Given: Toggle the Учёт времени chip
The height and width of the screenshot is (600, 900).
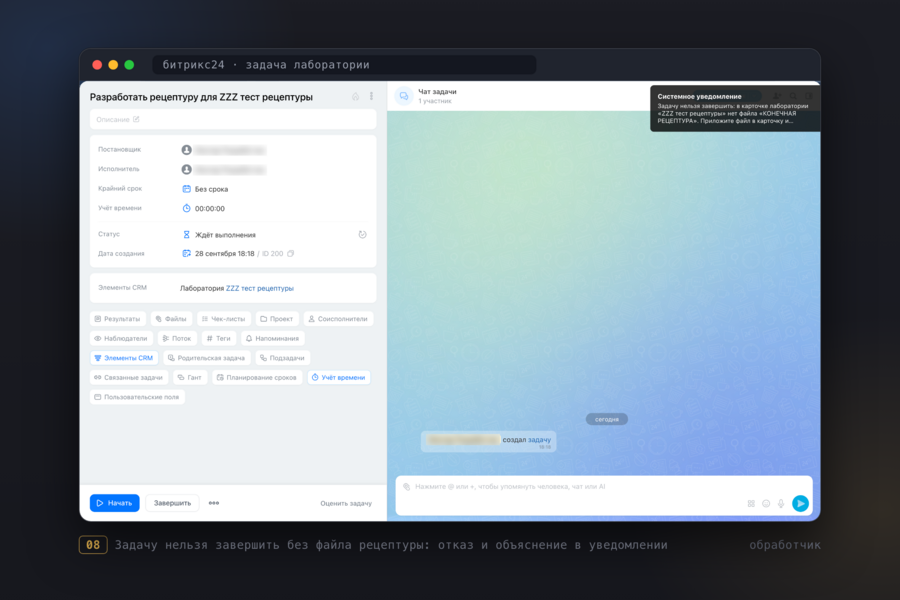Looking at the screenshot, I should point(339,377).
